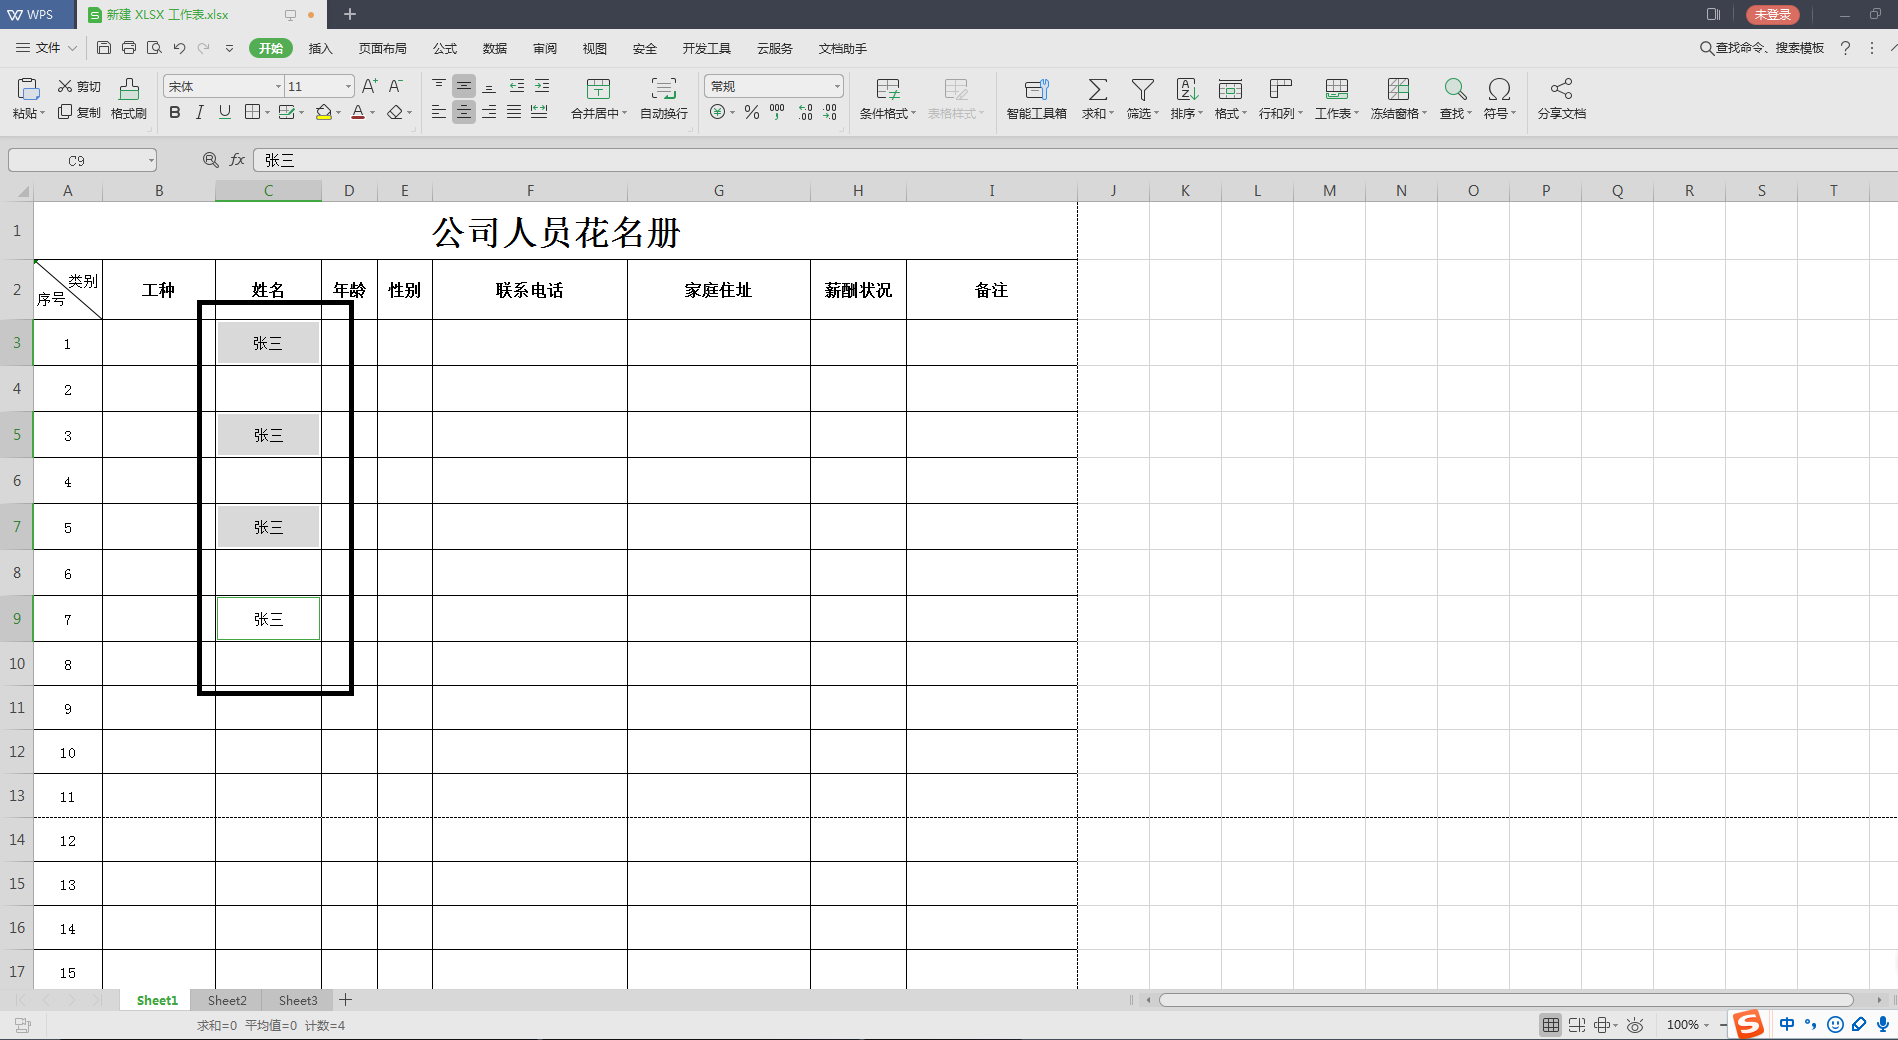Open Freeze Panes 冻结窗格
Viewport: 1898px width, 1040px height.
(1398, 99)
